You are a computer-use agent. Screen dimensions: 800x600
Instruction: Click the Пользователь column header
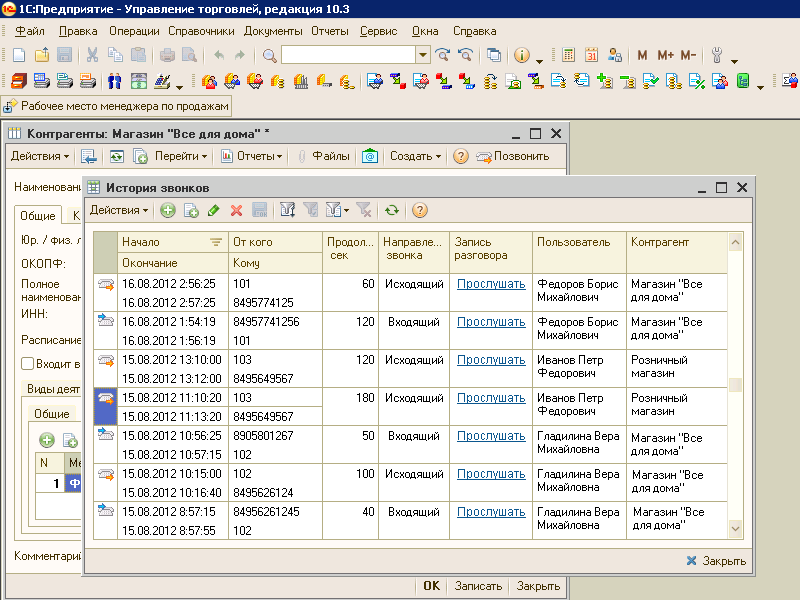(579, 252)
